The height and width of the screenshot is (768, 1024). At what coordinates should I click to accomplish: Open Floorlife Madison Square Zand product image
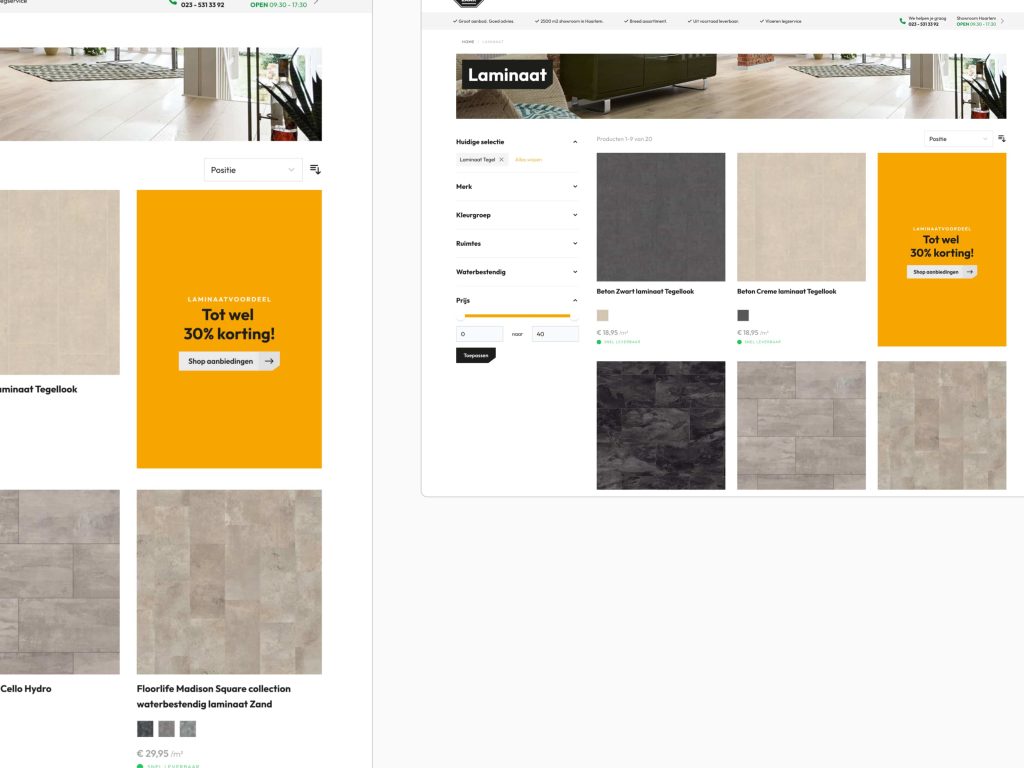coord(229,582)
